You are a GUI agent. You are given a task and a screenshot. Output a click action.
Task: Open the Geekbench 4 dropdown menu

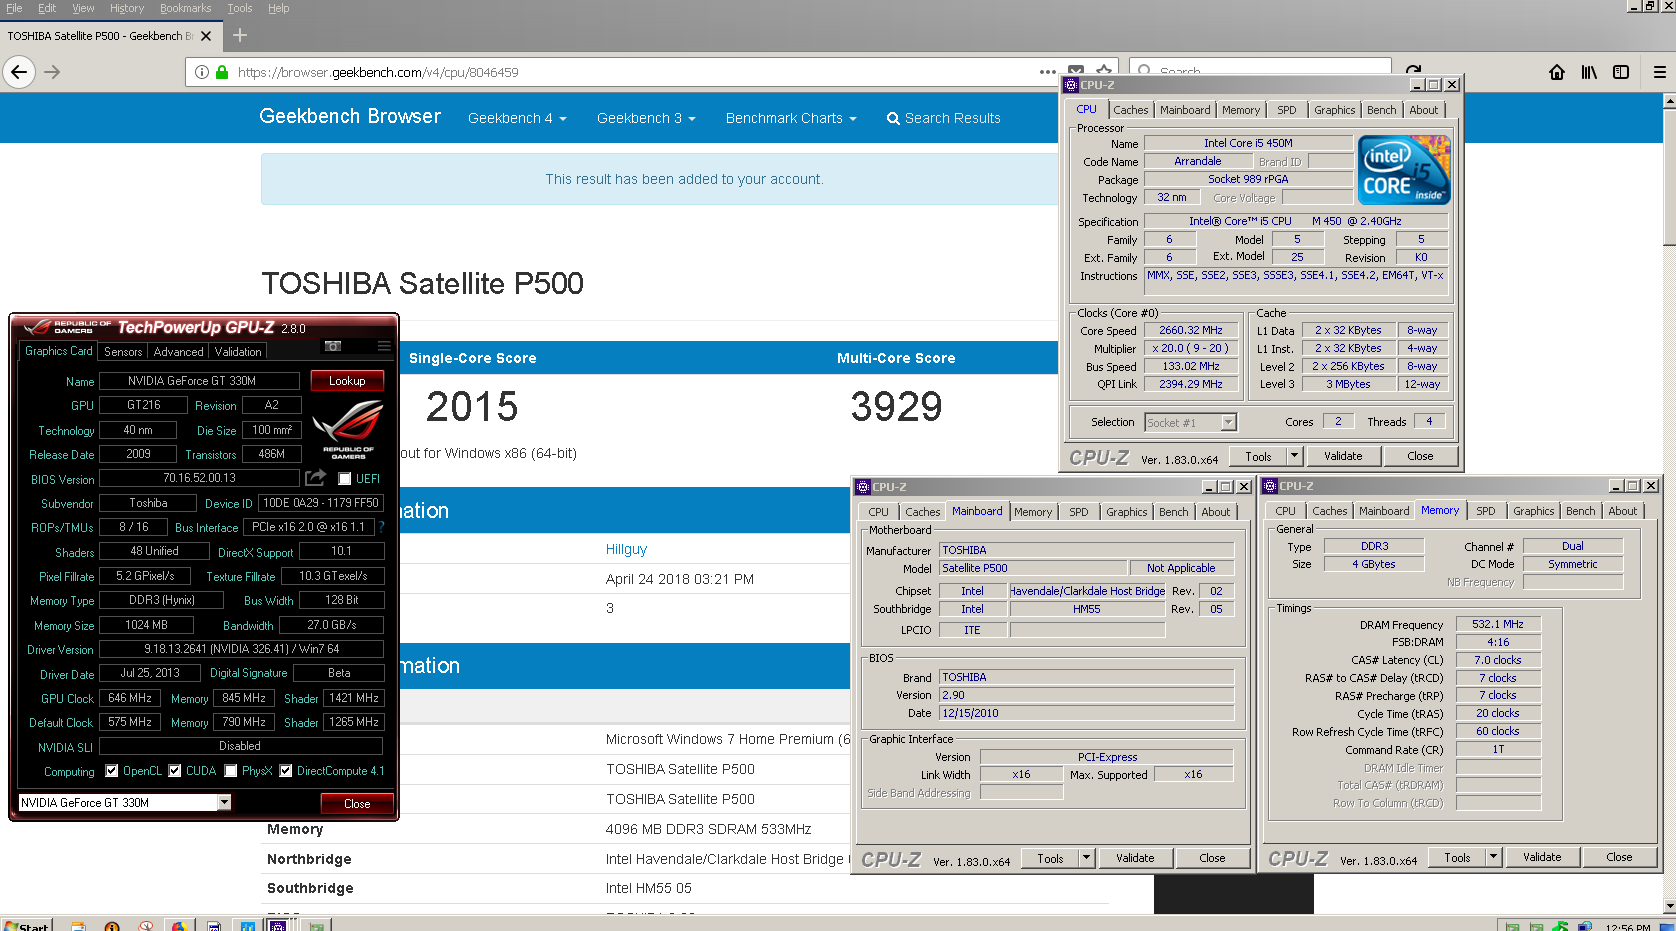pyautogui.click(x=517, y=118)
